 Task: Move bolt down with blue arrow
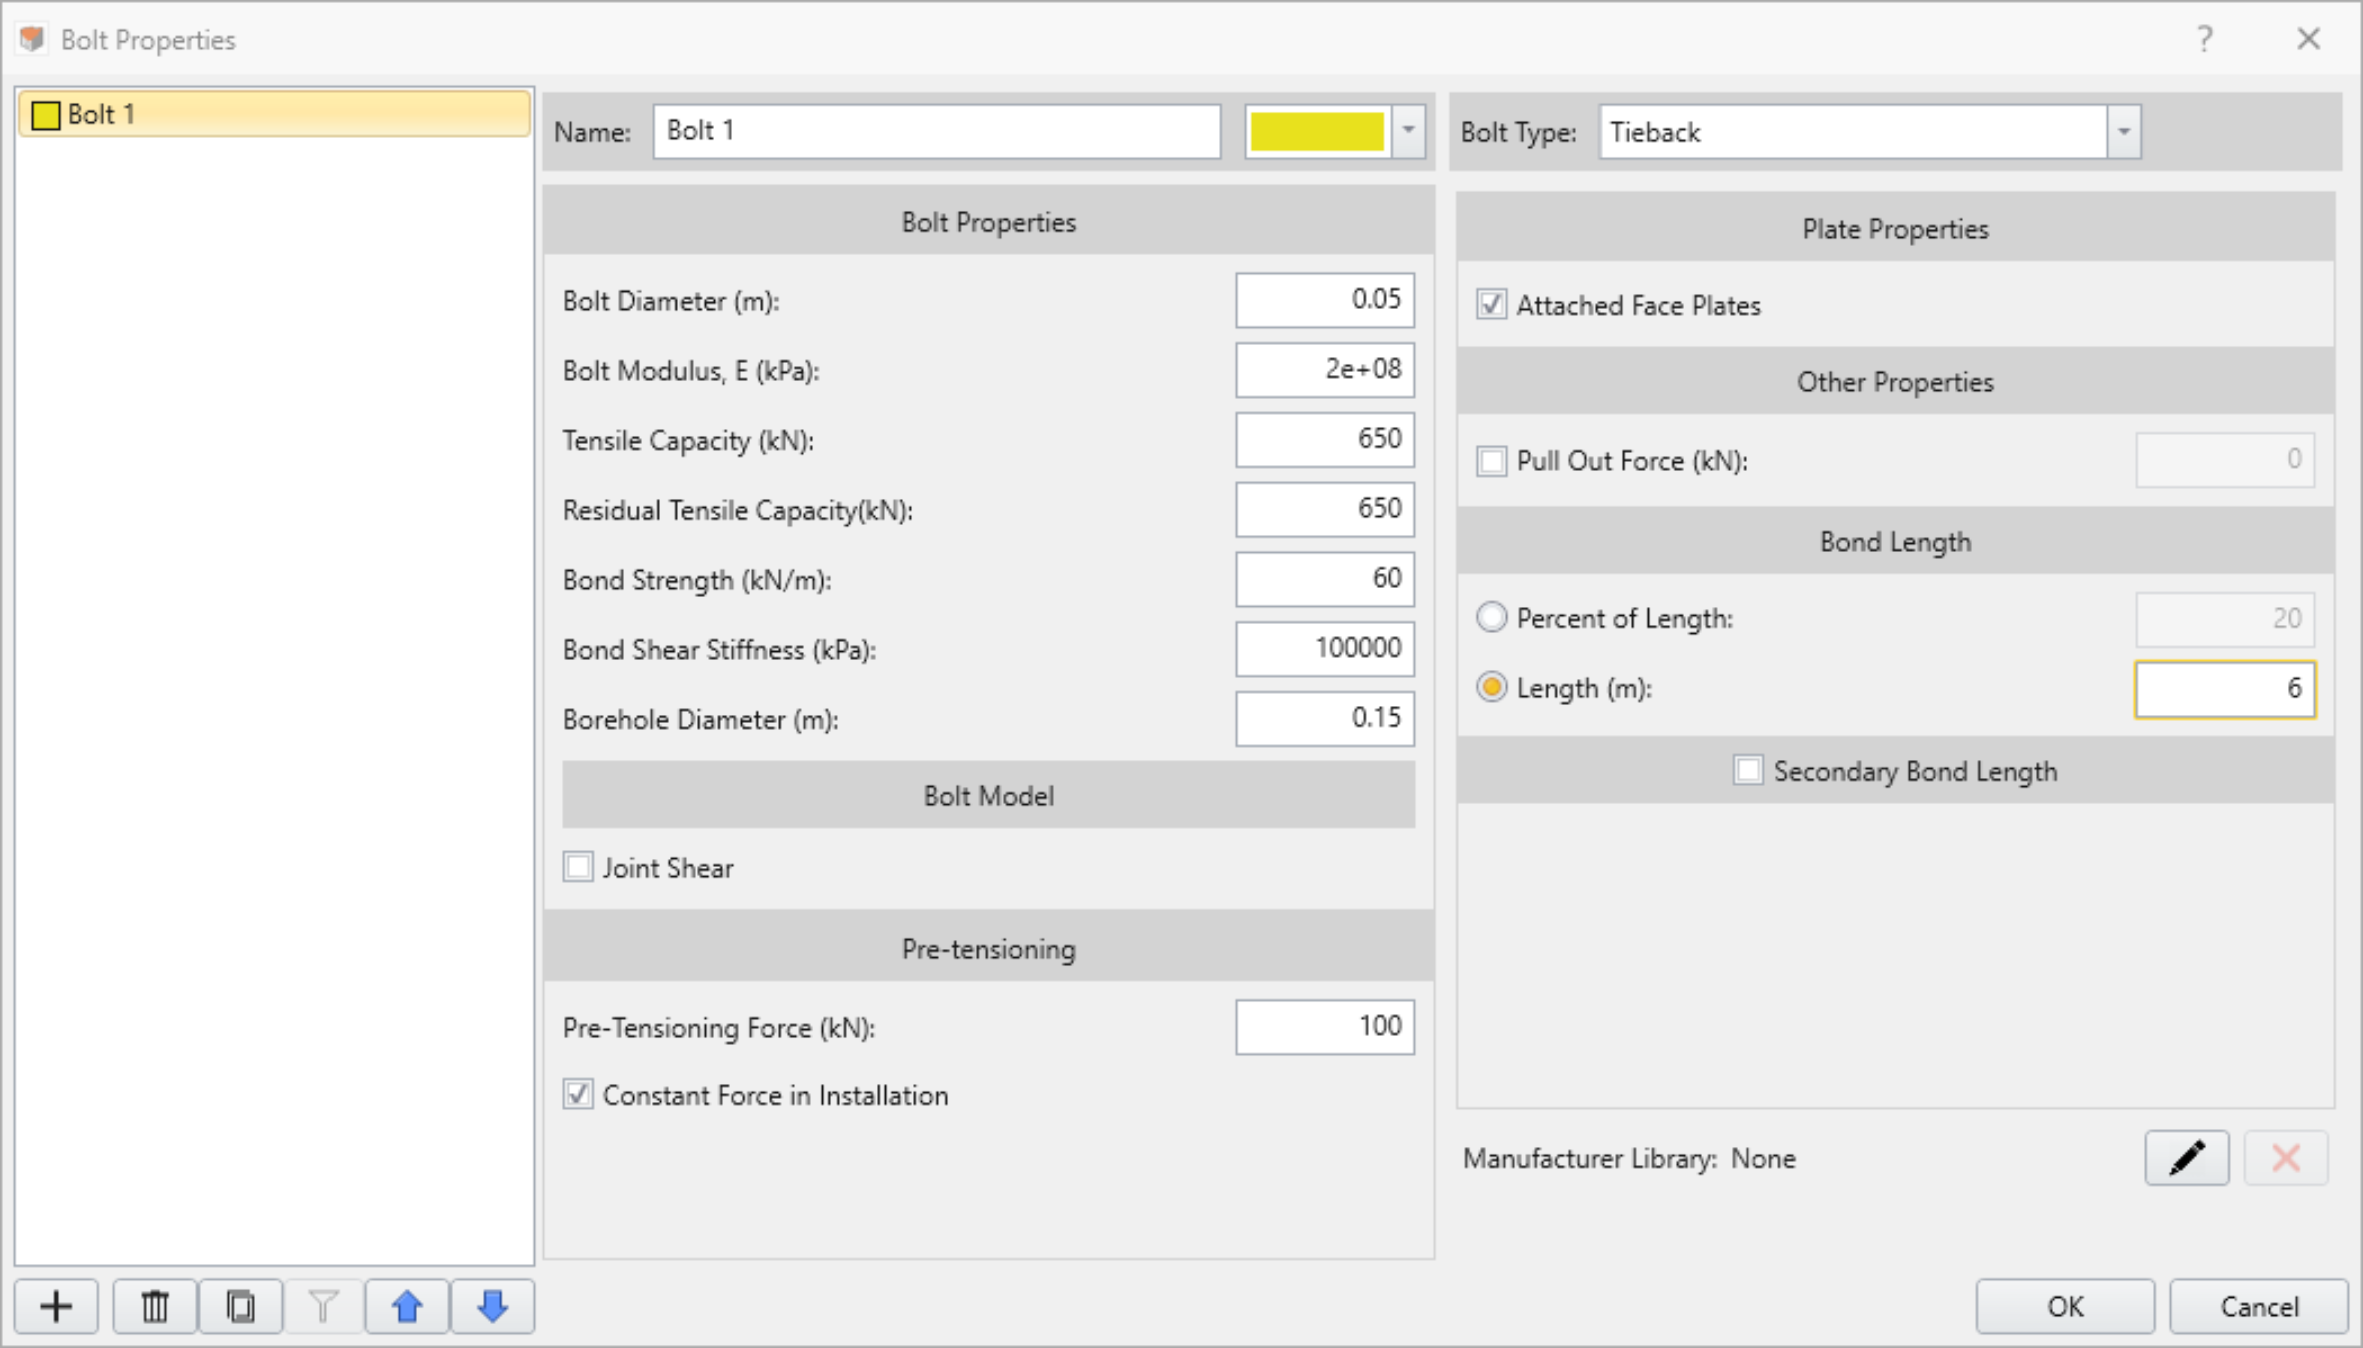click(x=492, y=1306)
